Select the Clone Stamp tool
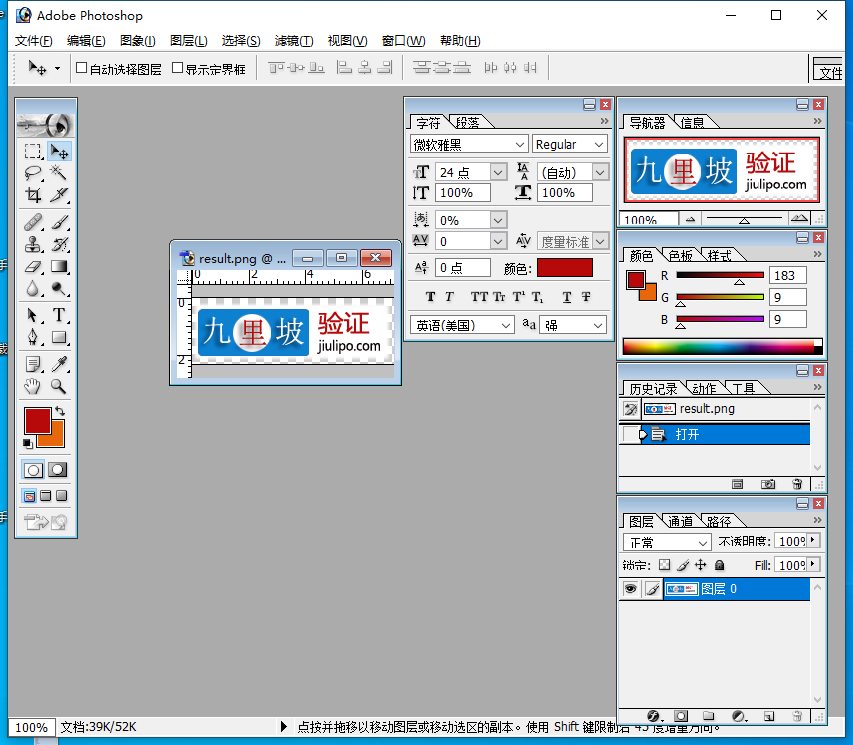This screenshot has width=853, height=745. pos(31,244)
